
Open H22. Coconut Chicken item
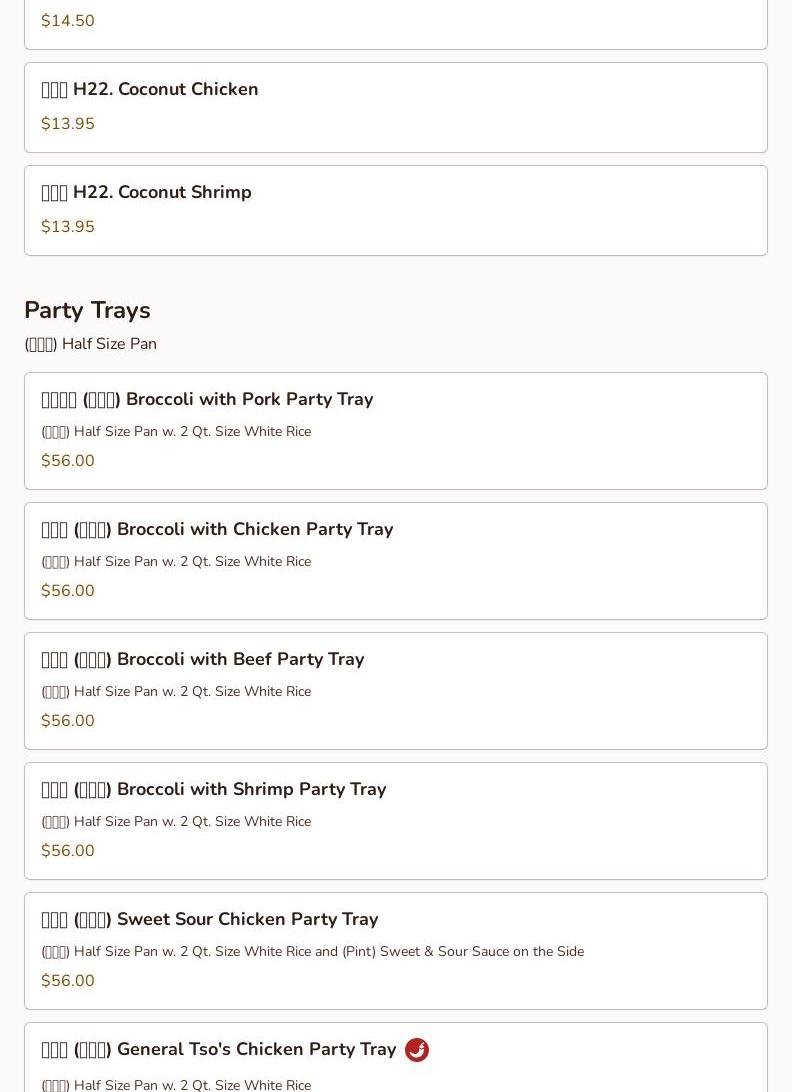click(165, 90)
